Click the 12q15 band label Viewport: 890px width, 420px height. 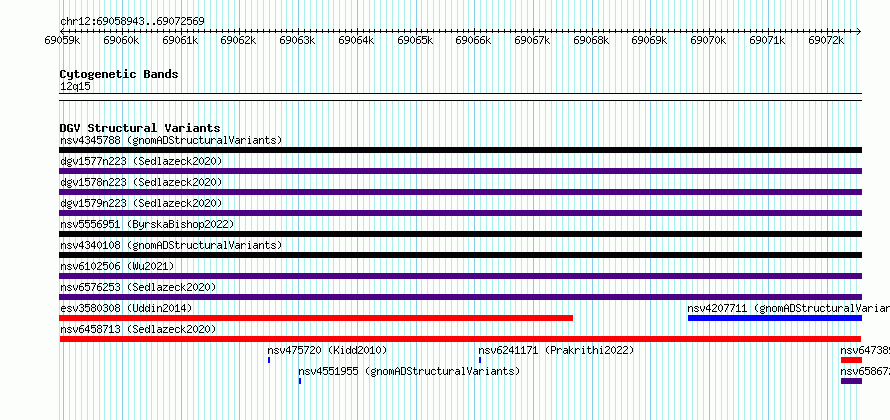(x=75, y=86)
